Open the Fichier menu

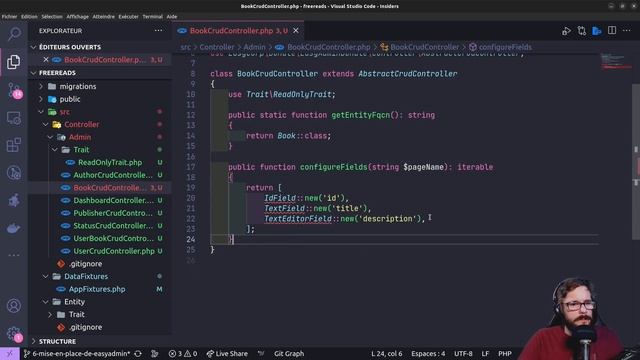pos(9,17)
